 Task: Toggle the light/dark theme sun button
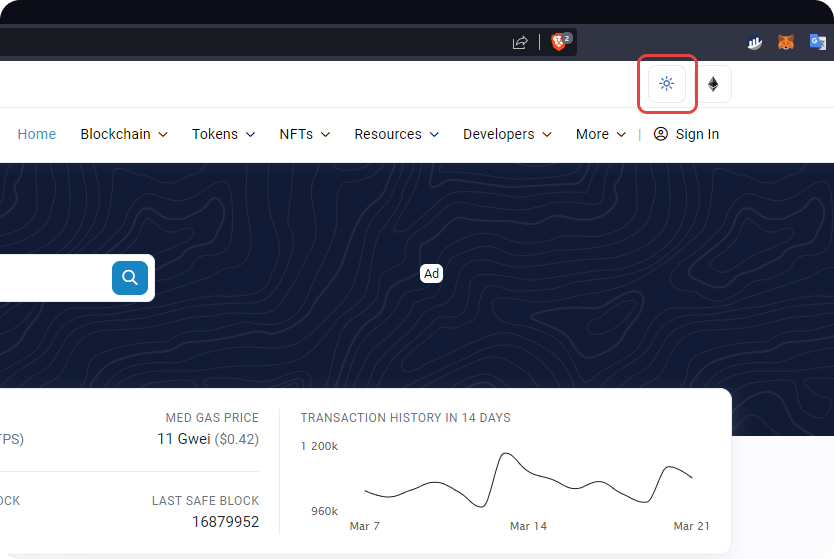click(667, 84)
